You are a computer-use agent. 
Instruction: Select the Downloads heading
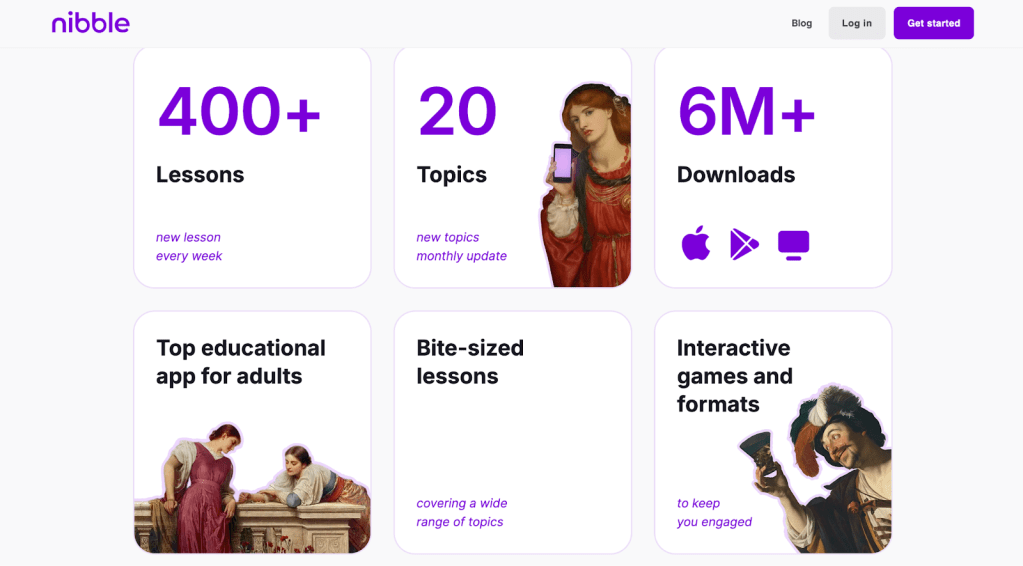pos(736,174)
